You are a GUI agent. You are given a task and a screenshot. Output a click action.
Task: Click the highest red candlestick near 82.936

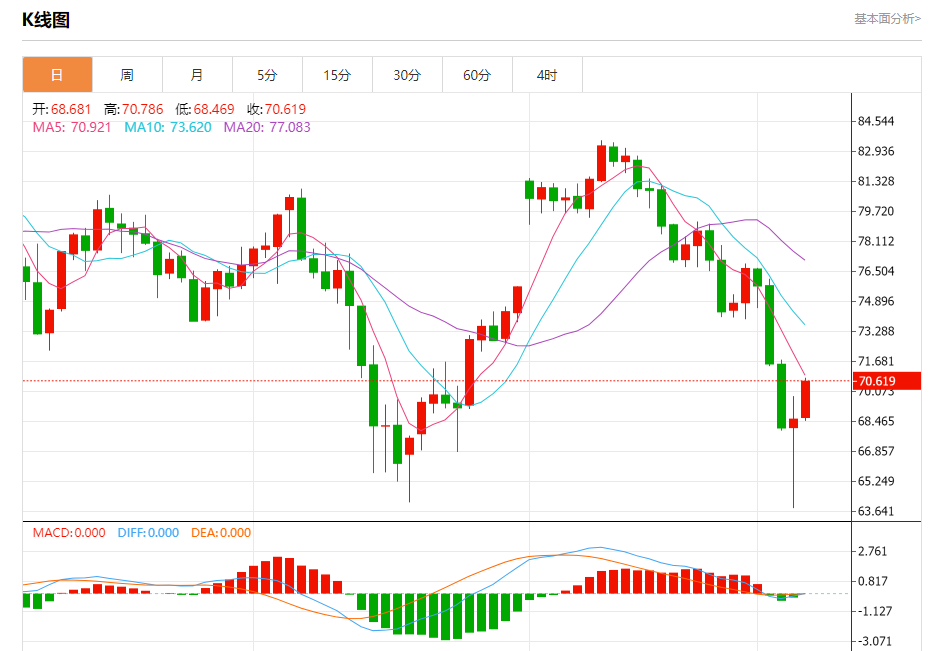601,163
